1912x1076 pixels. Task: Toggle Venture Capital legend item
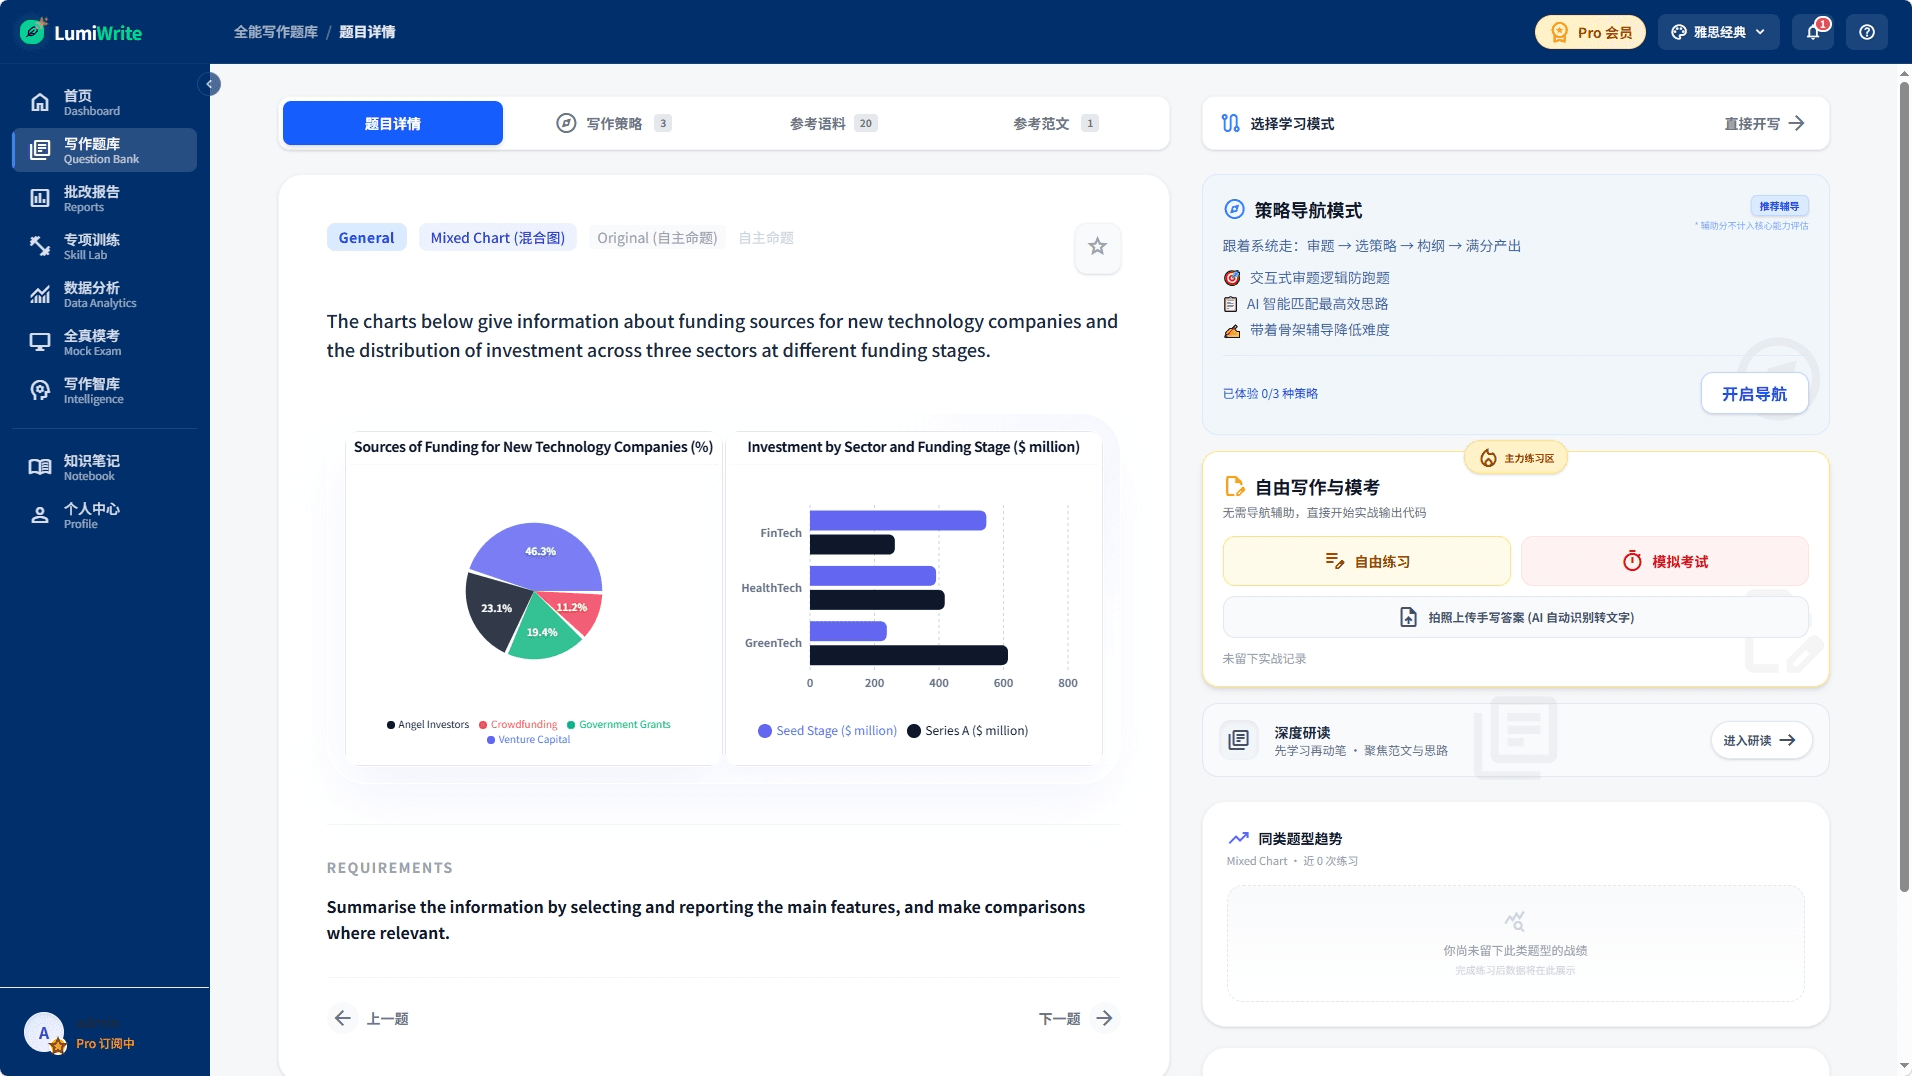pos(528,740)
